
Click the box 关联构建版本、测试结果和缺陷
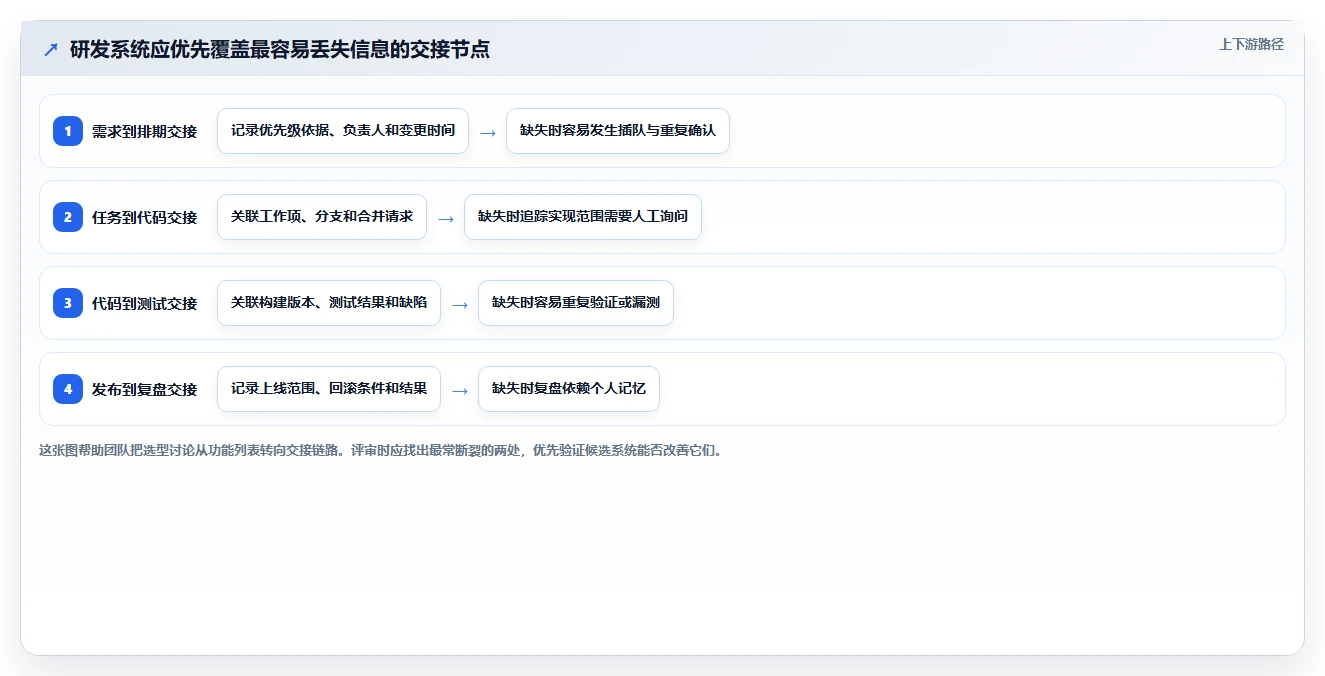point(329,303)
